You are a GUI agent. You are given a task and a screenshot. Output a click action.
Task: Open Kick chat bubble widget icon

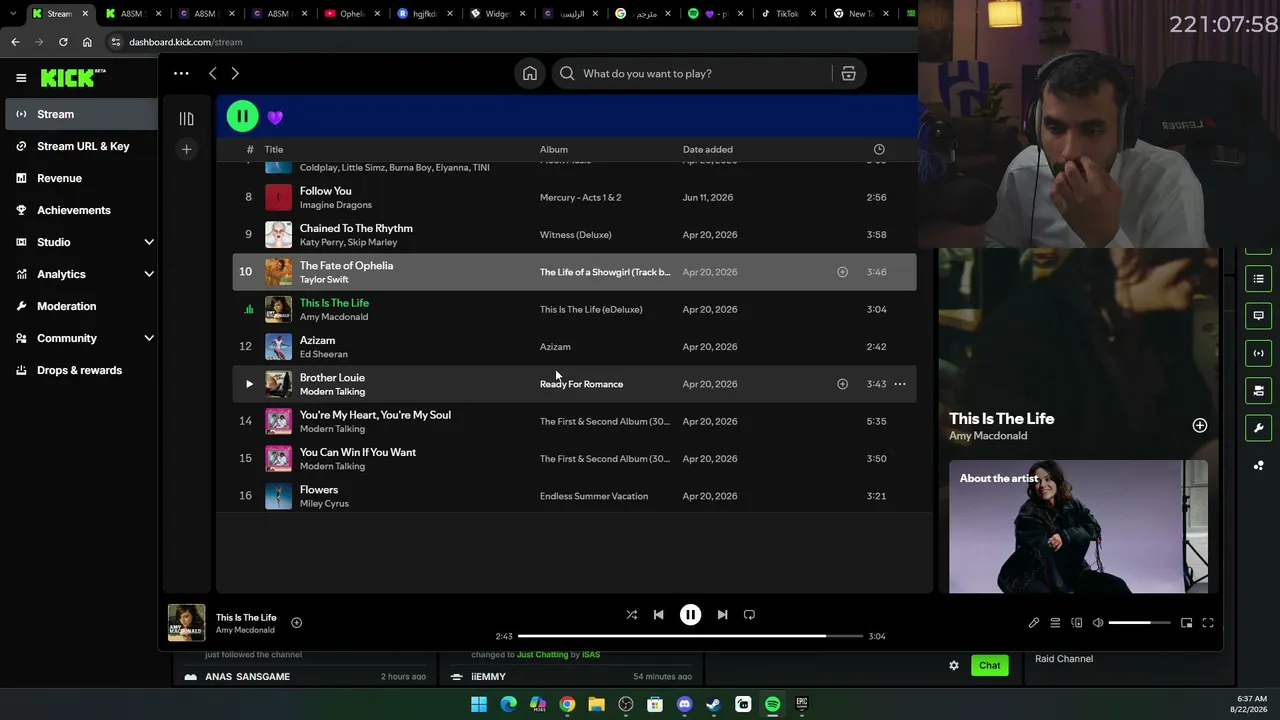tap(1258, 316)
